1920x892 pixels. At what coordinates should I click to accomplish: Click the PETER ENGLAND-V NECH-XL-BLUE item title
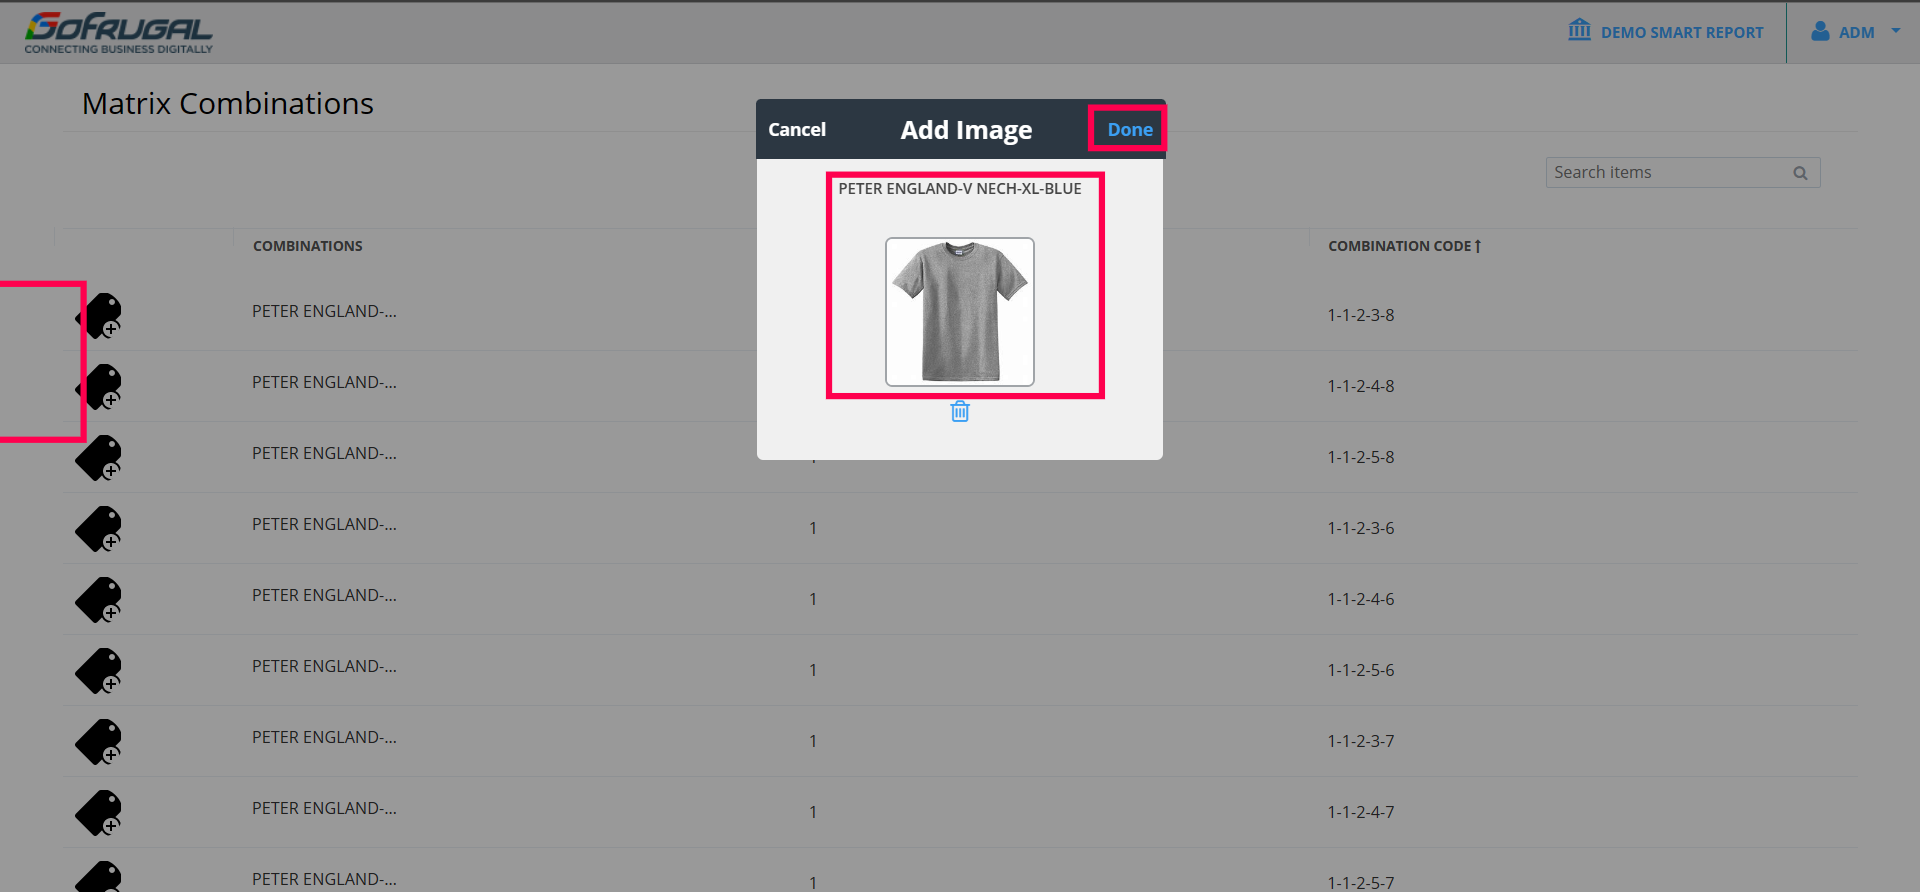(960, 189)
